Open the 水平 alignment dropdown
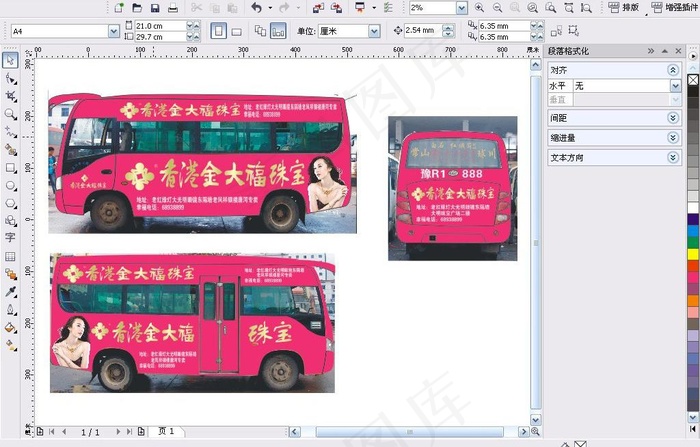Screen dimensions: 700x447 point(675,86)
